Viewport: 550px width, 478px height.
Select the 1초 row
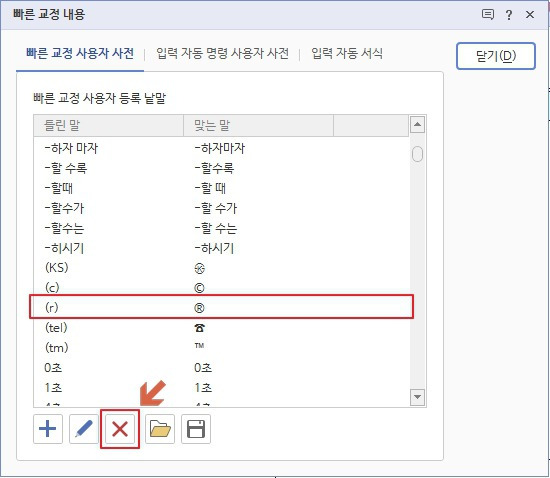(221, 388)
